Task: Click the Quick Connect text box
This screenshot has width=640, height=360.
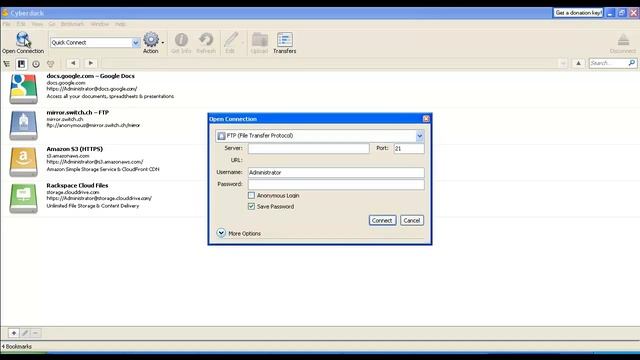Action: click(x=91, y=42)
